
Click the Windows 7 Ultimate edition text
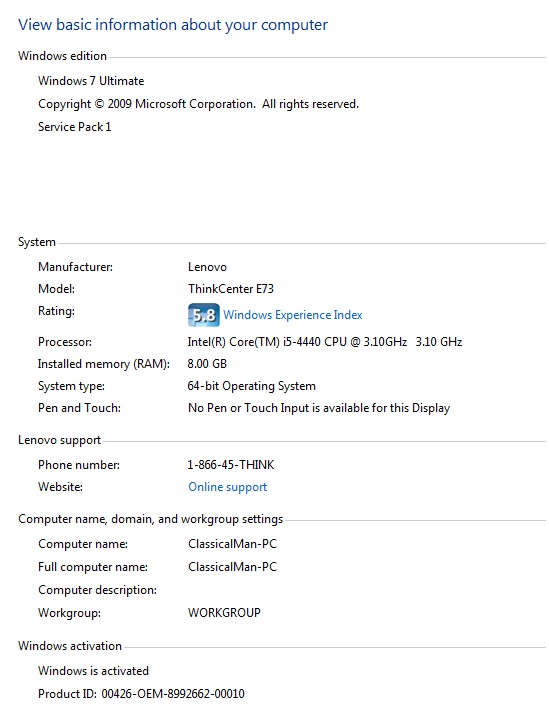[x=91, y=81]
